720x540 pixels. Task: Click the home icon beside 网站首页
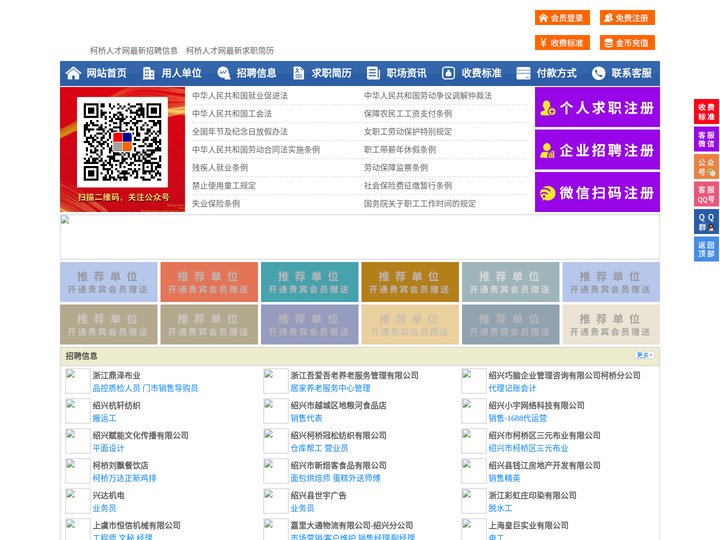pos(73,73)
